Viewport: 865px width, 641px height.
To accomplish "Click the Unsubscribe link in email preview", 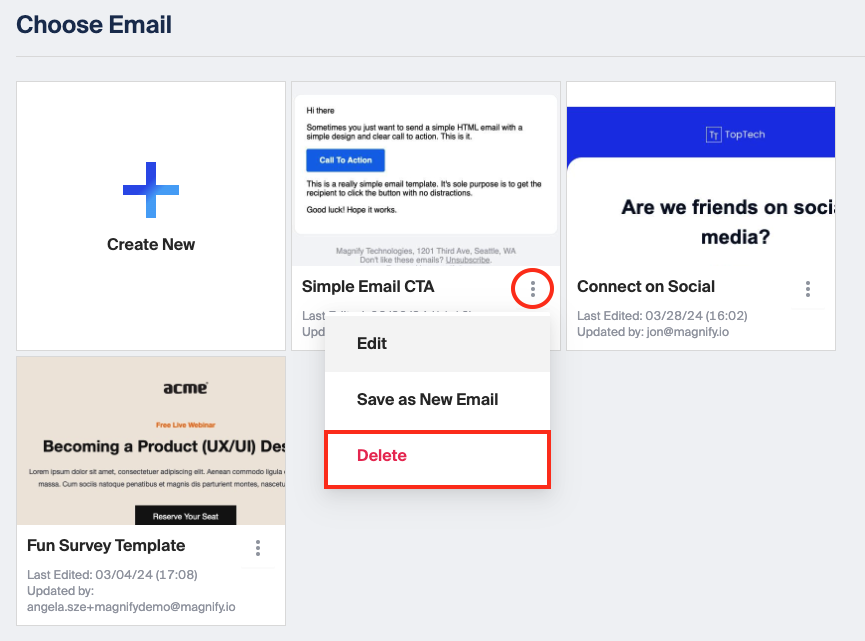I will click(x=468, y=260).
